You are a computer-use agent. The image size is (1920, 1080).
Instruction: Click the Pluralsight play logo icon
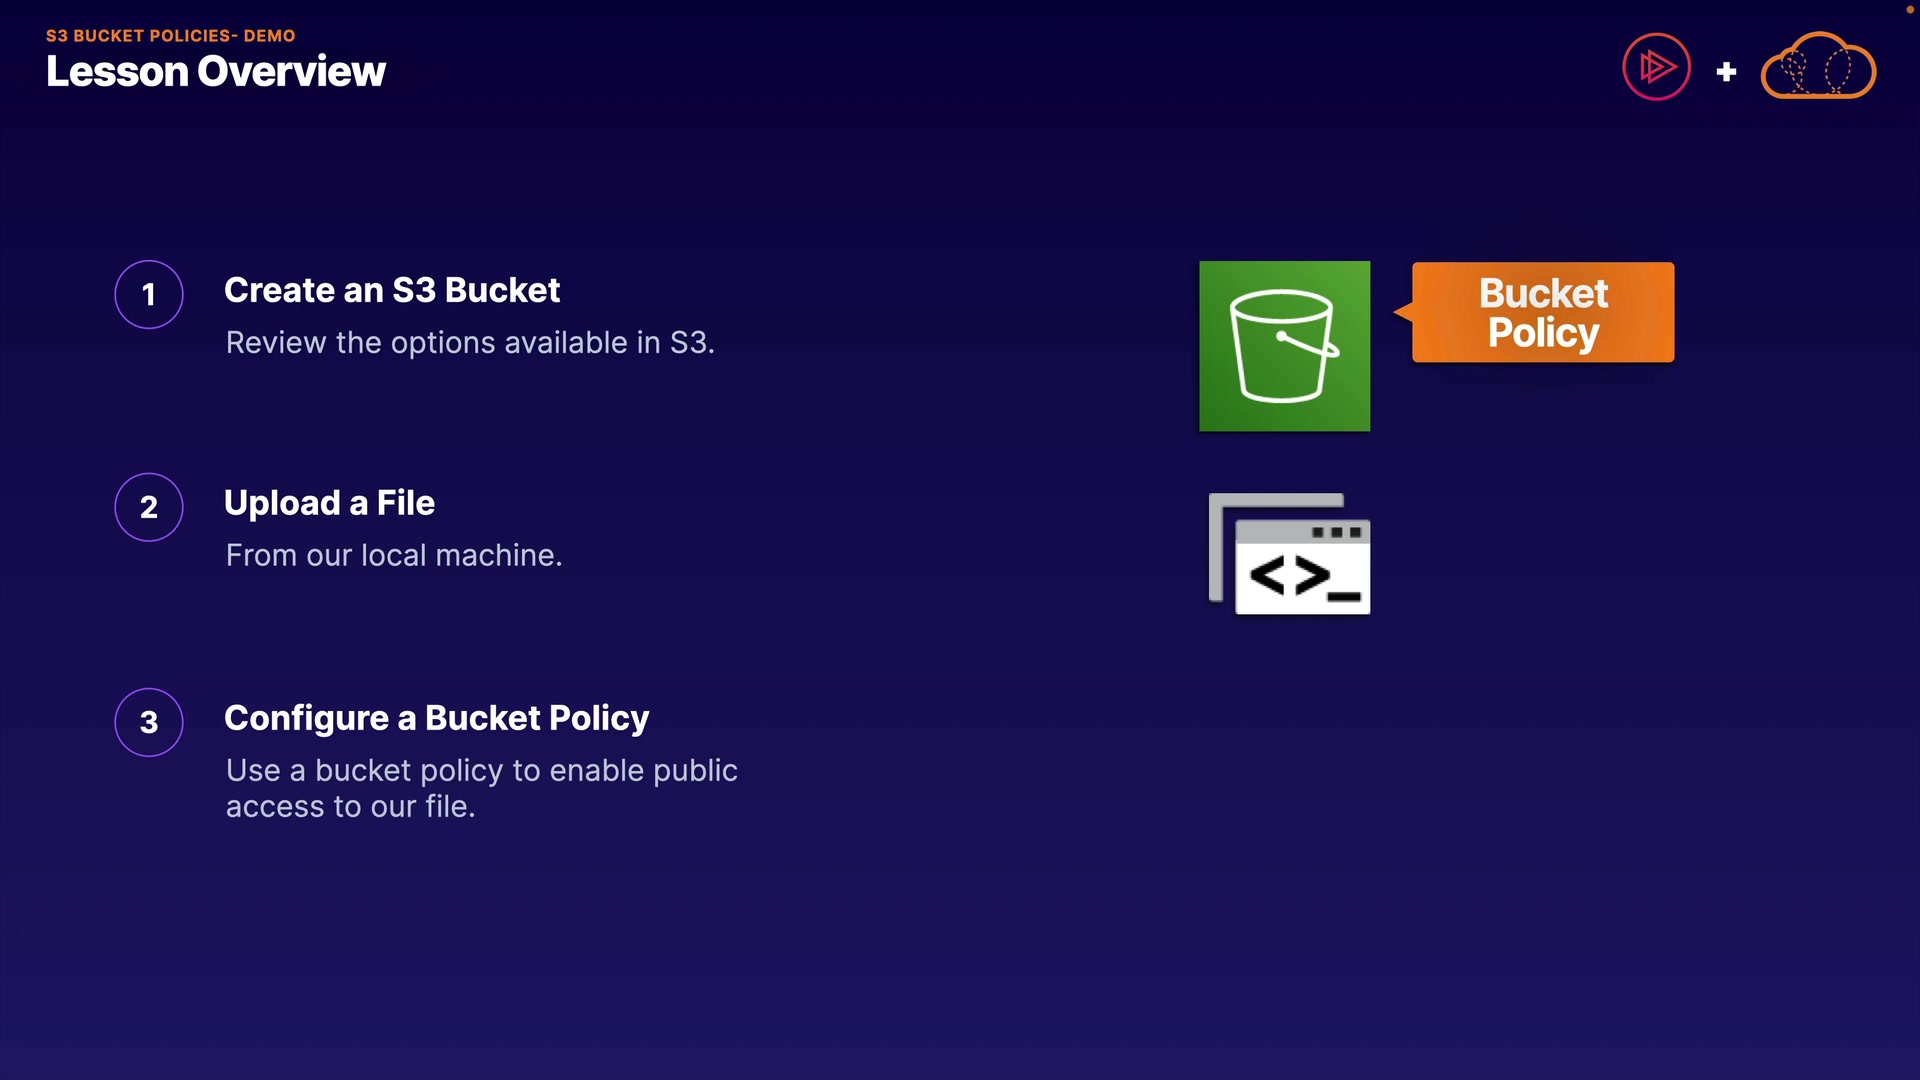(x=1656, y=67)
